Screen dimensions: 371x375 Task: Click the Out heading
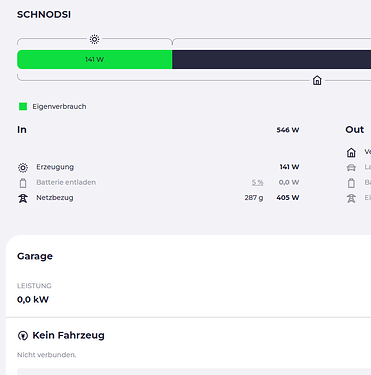coord(355,130)
